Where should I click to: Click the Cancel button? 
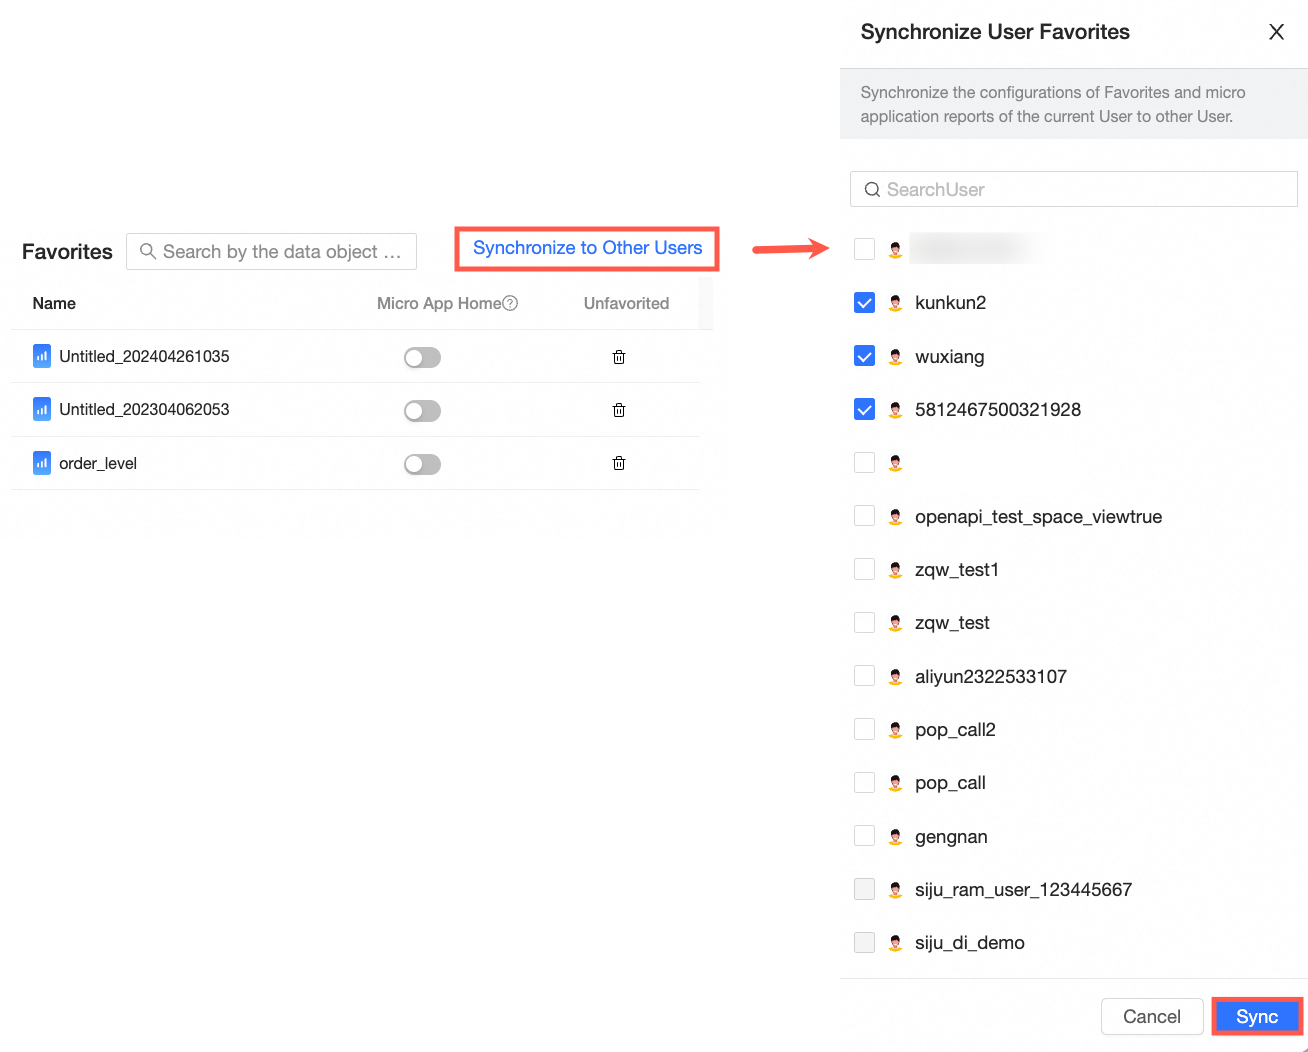tap(1151, 1016)
